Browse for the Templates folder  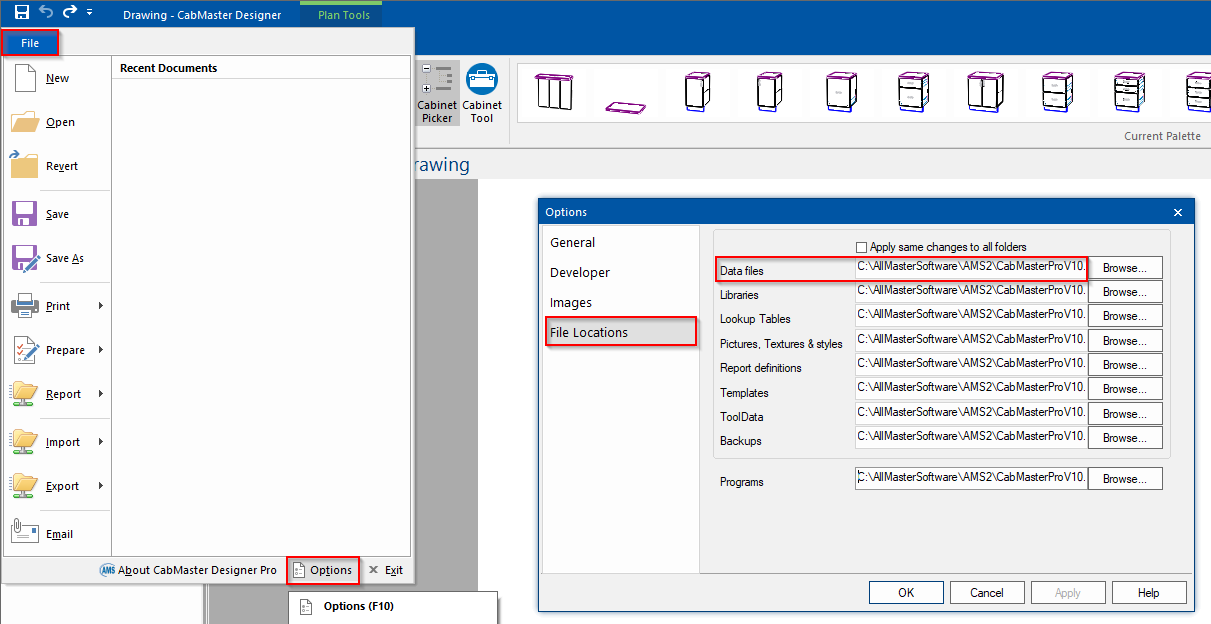click(x=1125, y=389)
